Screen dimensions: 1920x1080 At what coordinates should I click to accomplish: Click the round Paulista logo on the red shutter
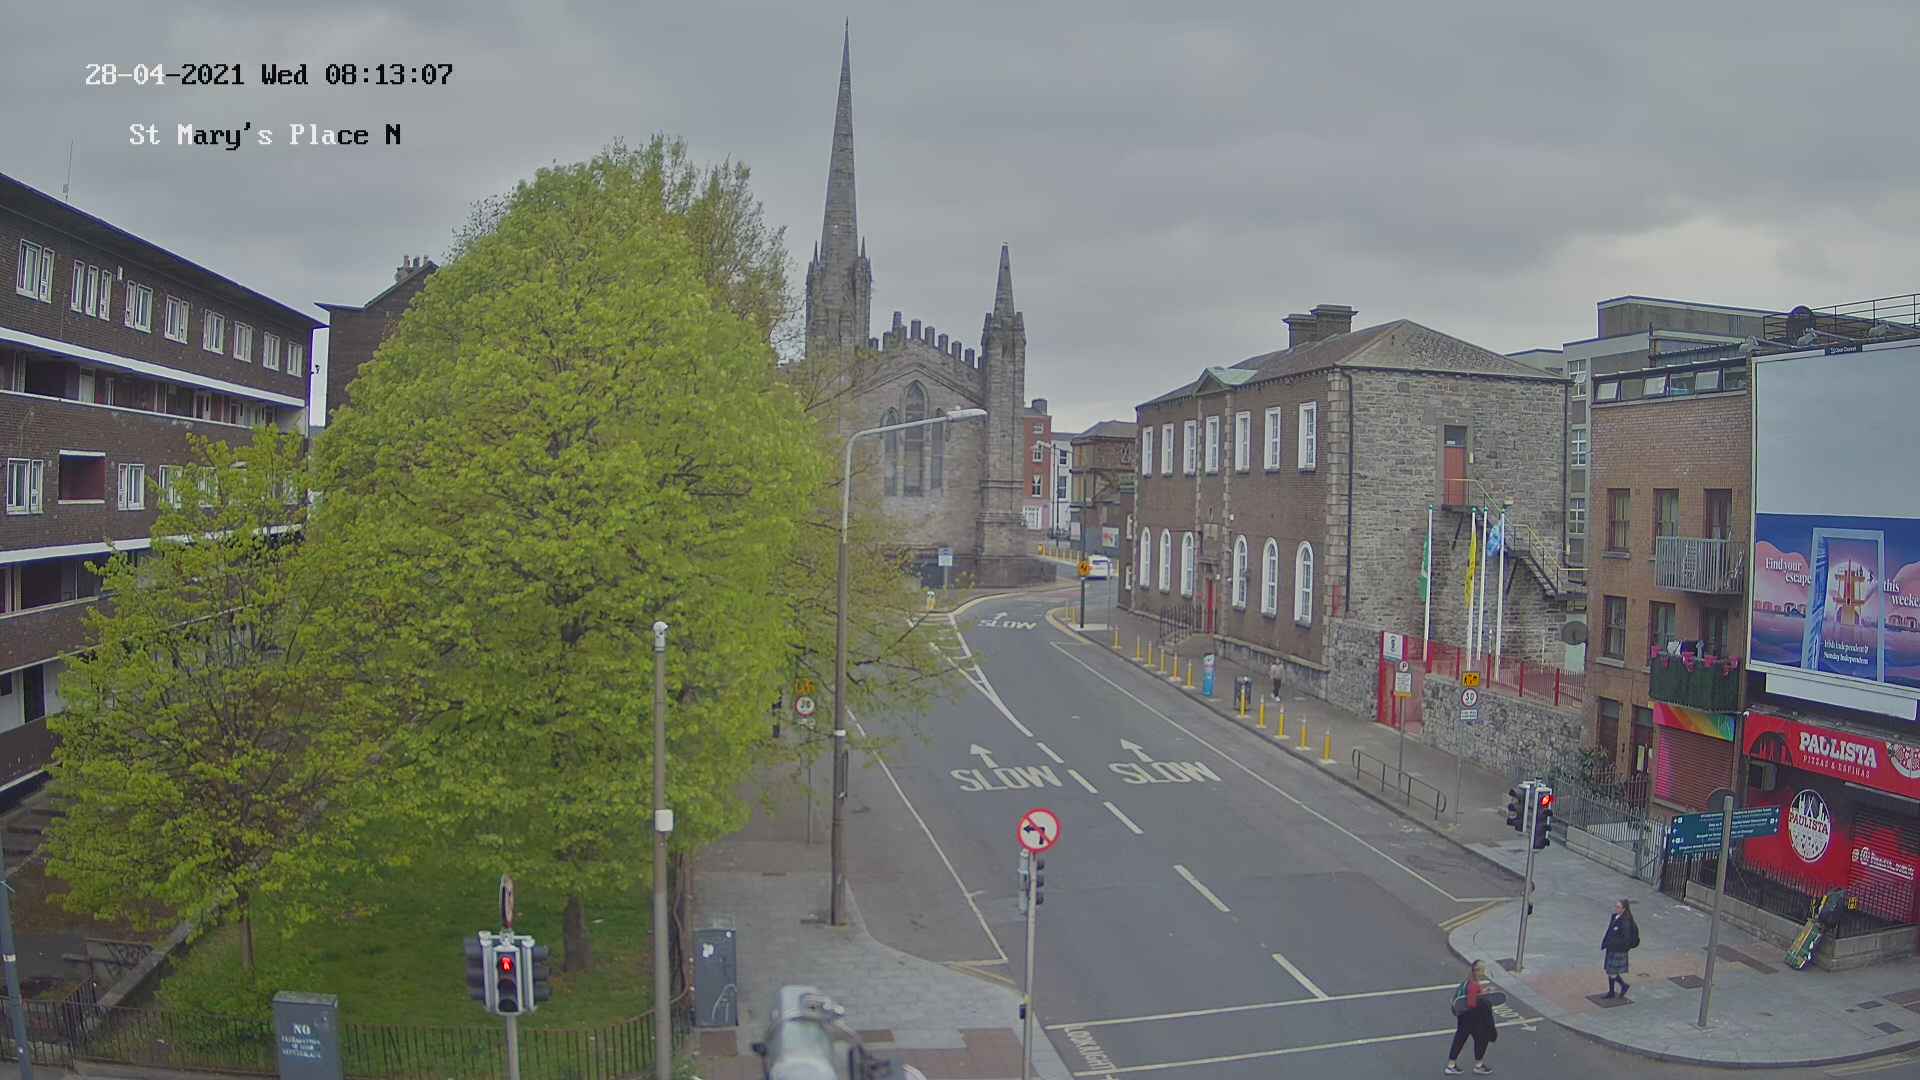(x=1808, y=826)
